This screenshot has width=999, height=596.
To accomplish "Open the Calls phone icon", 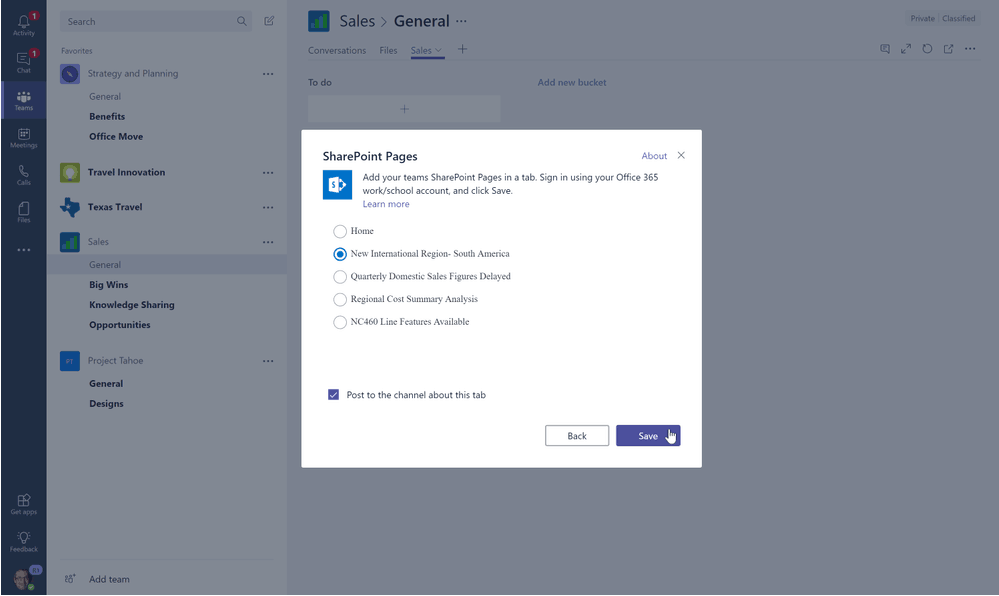I will click(x=24, y=175).
